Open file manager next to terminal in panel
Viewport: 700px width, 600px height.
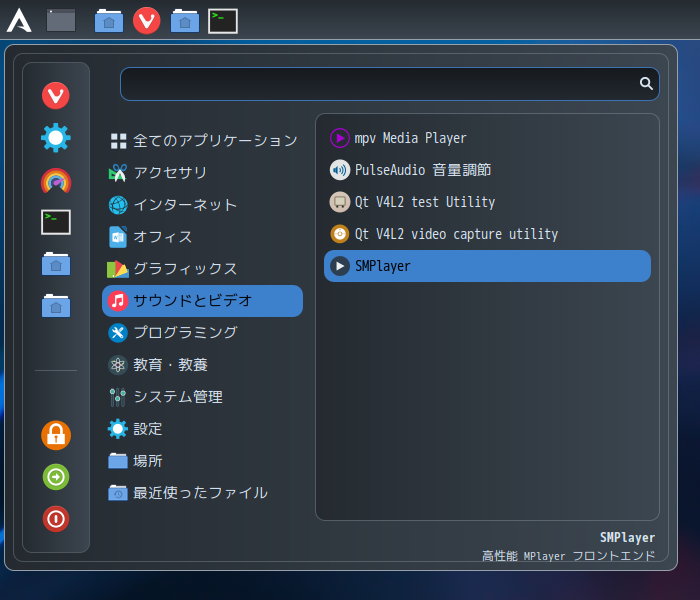point(185,21)
